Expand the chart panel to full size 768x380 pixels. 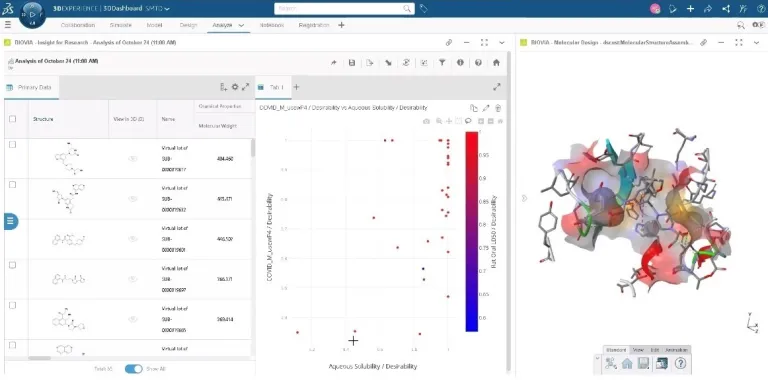[497, 87]
